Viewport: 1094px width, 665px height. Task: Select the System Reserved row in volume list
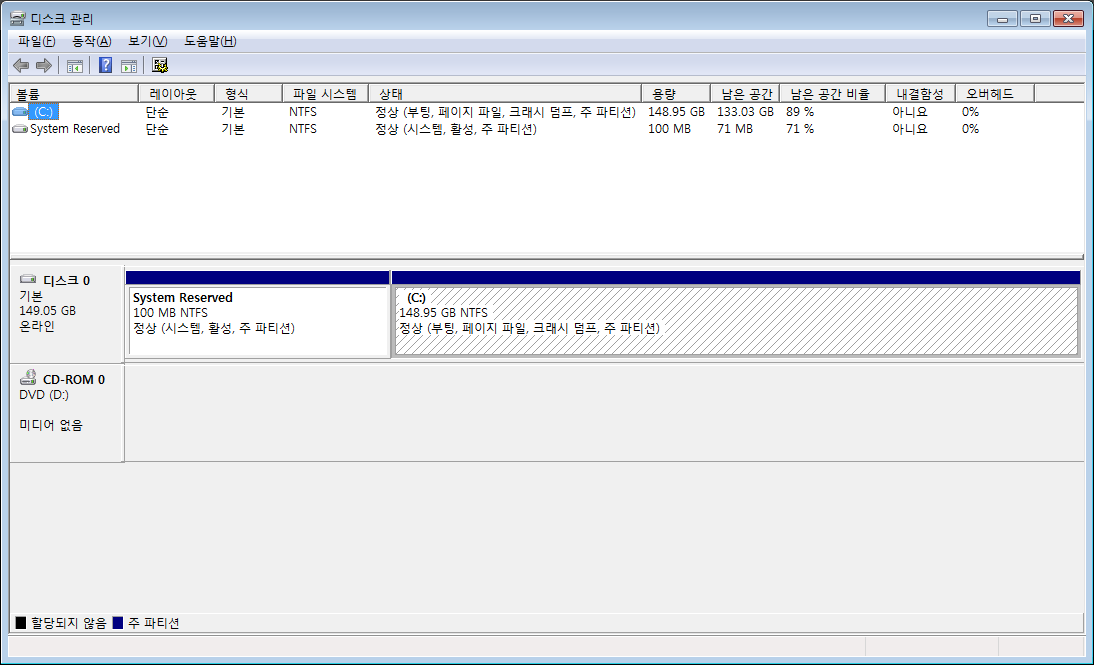pyautogui.click(x=74, y=129)
